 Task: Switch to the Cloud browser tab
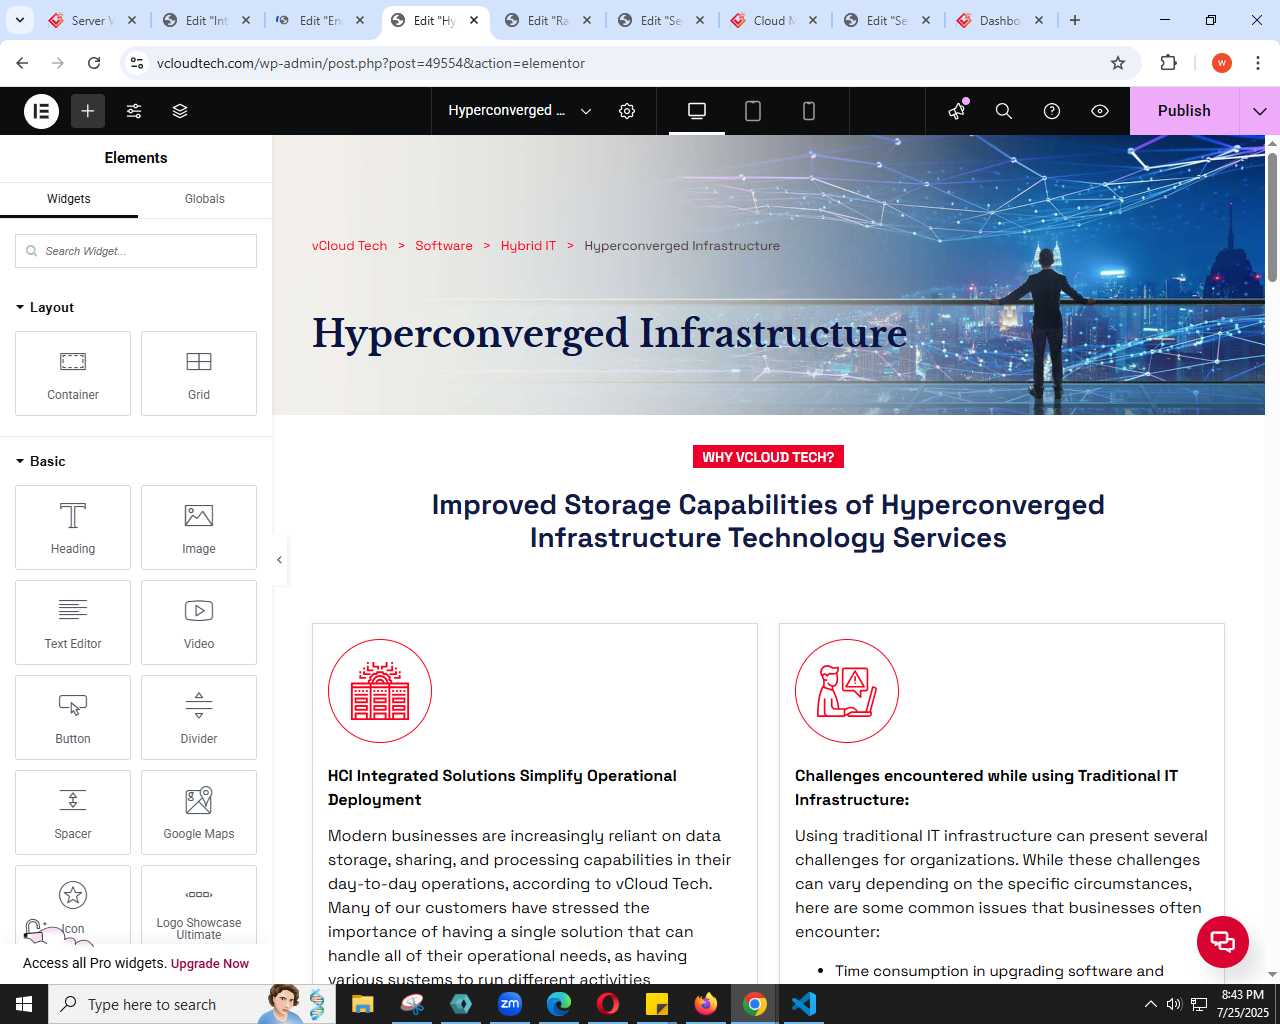point(775,20)
